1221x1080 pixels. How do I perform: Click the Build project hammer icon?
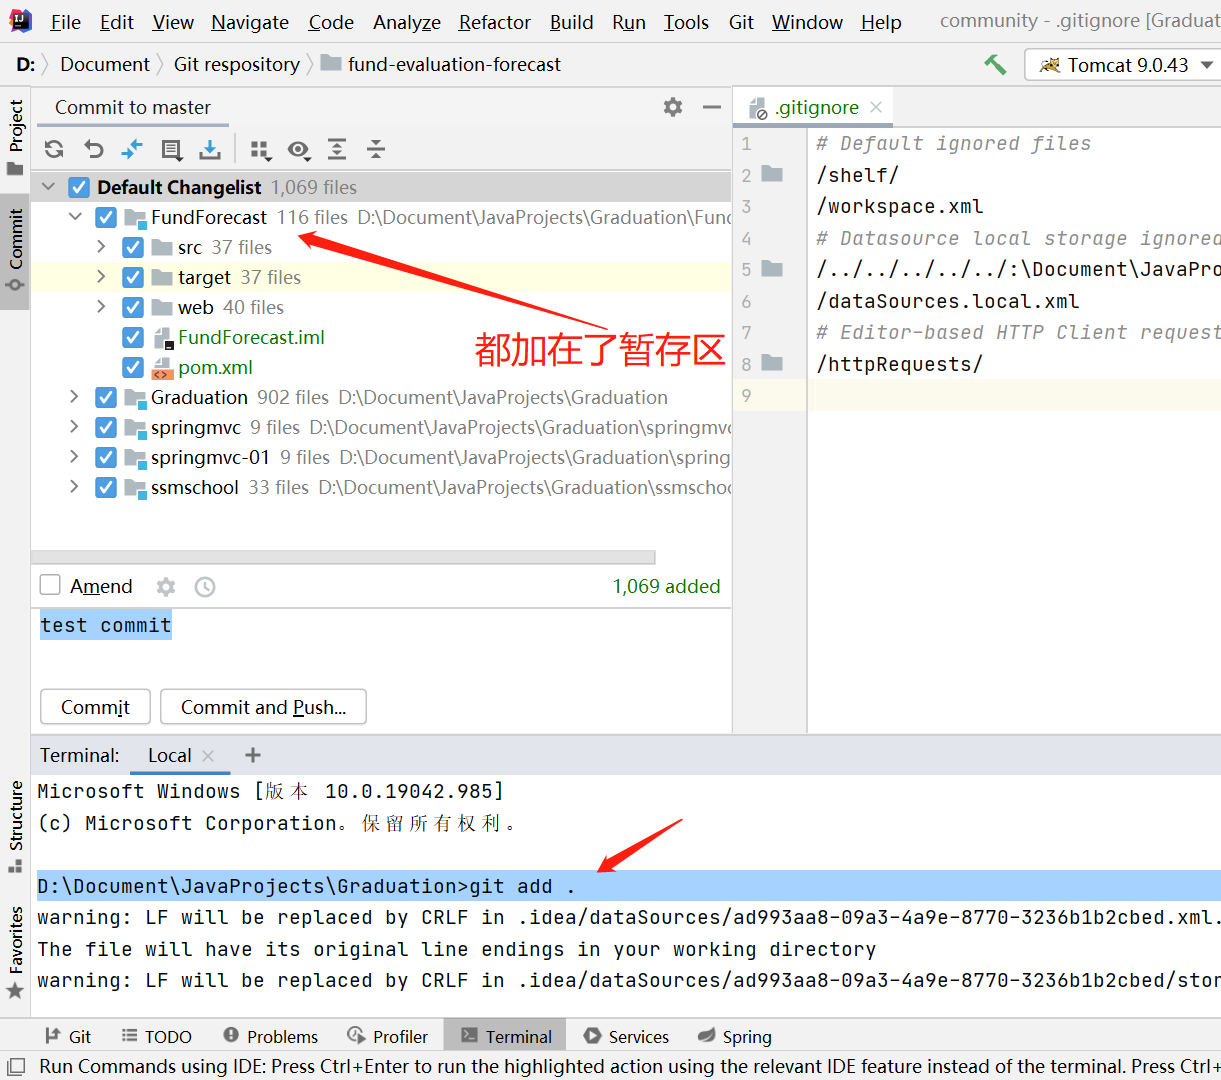point(995,64)
